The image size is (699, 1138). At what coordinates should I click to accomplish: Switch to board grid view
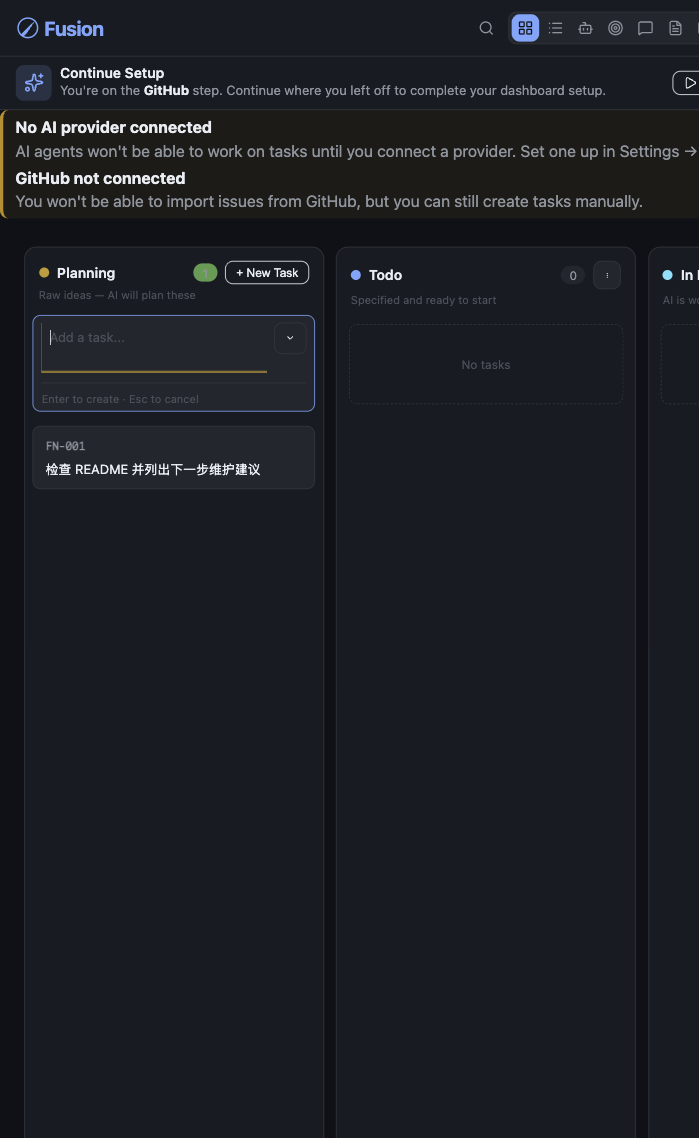tap(526, 28)
